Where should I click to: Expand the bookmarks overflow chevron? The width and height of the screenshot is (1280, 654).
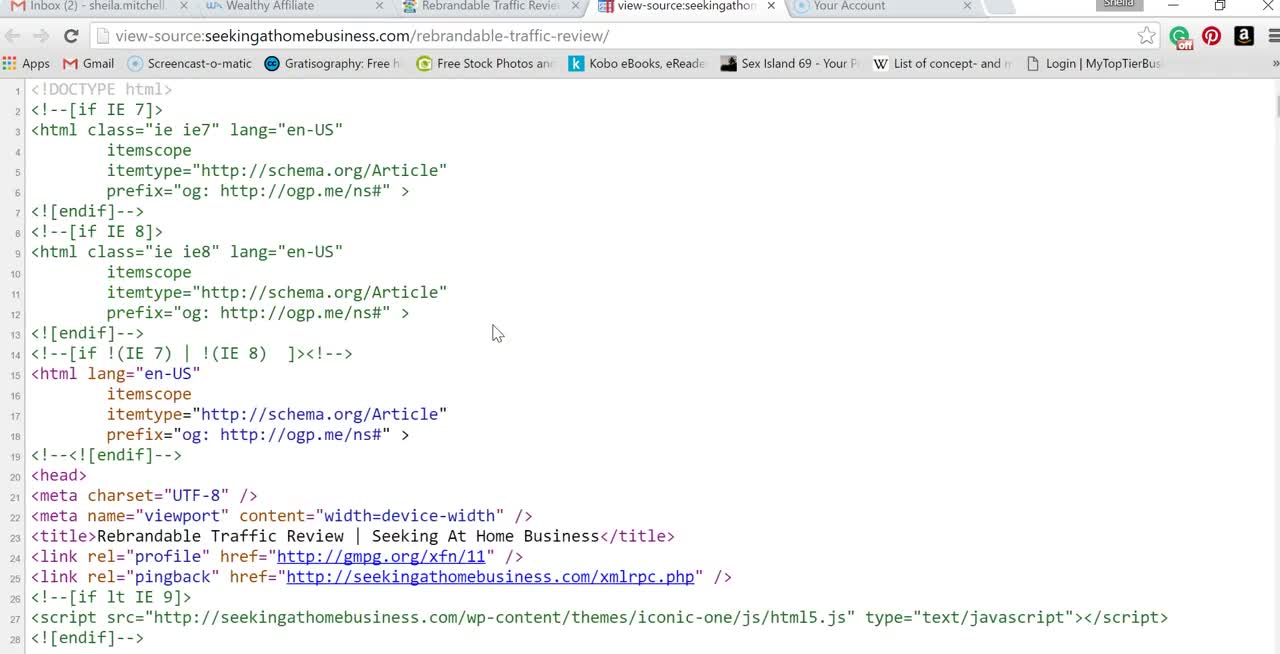tap(1274, 64)
